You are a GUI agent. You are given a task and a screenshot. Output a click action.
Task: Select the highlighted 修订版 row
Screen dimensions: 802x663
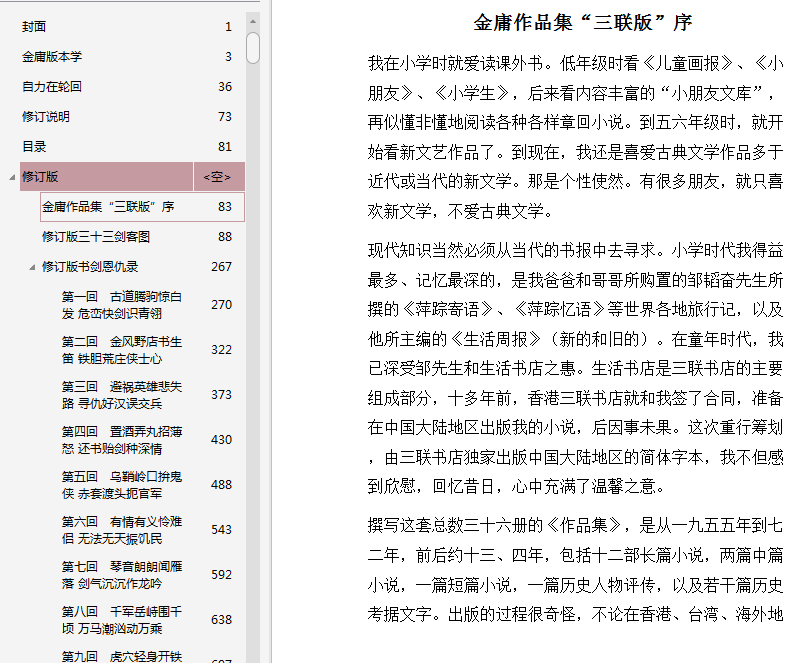point(132,176)
